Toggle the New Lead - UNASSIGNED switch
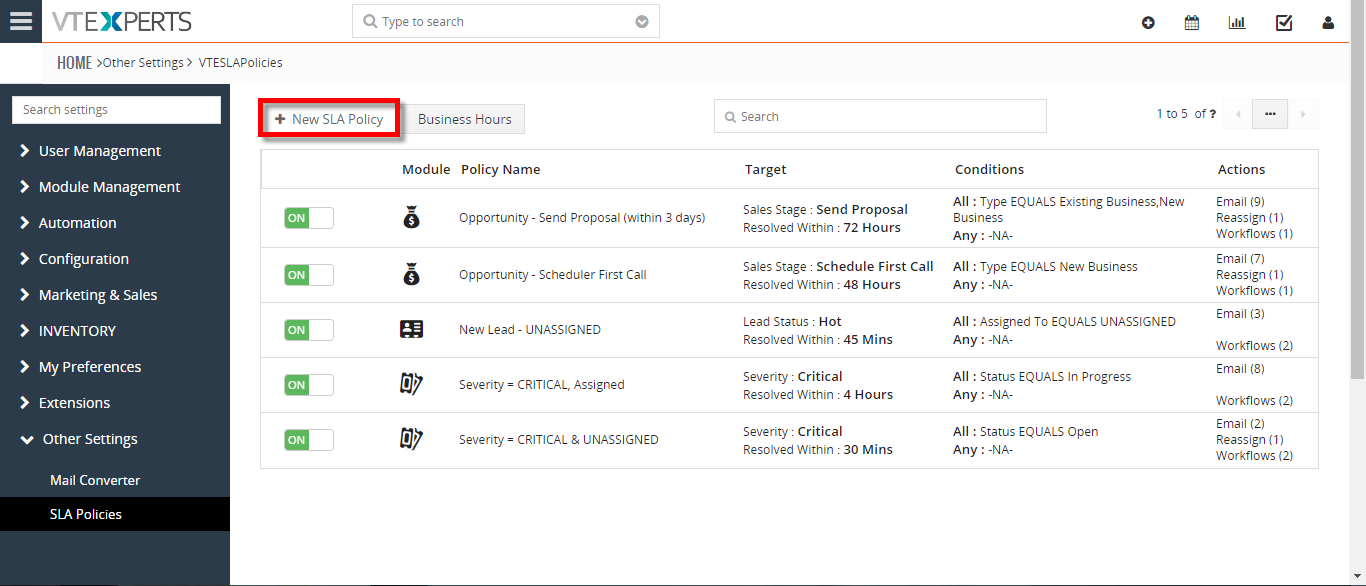 click(x=309, y=330)
